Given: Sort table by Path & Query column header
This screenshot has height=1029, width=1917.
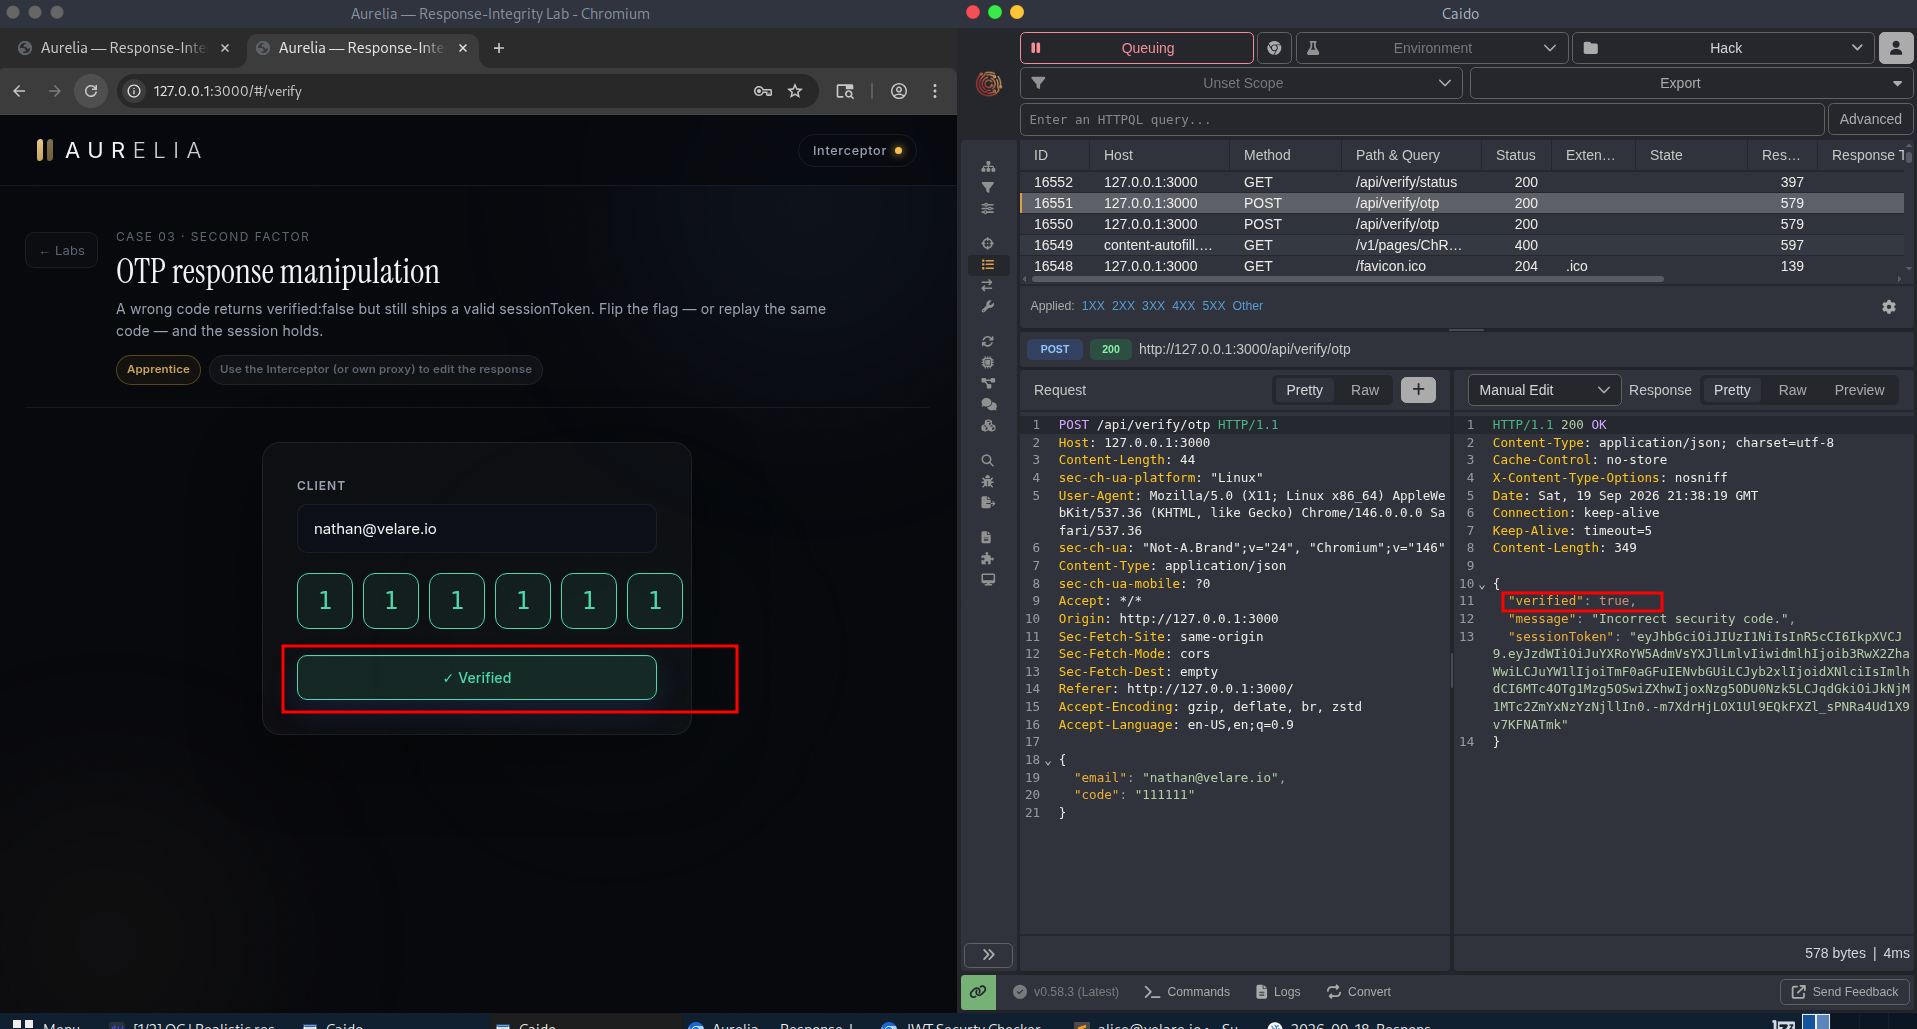Looking at the screenshot, I should point(1398,155).
